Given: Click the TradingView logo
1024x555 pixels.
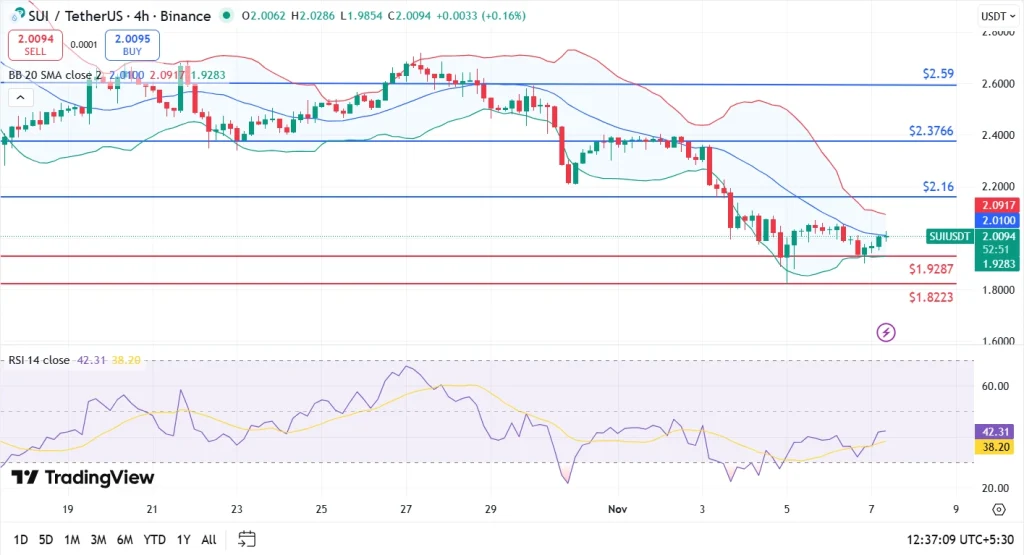Looking at the screenshot, I should pos(83,478).
